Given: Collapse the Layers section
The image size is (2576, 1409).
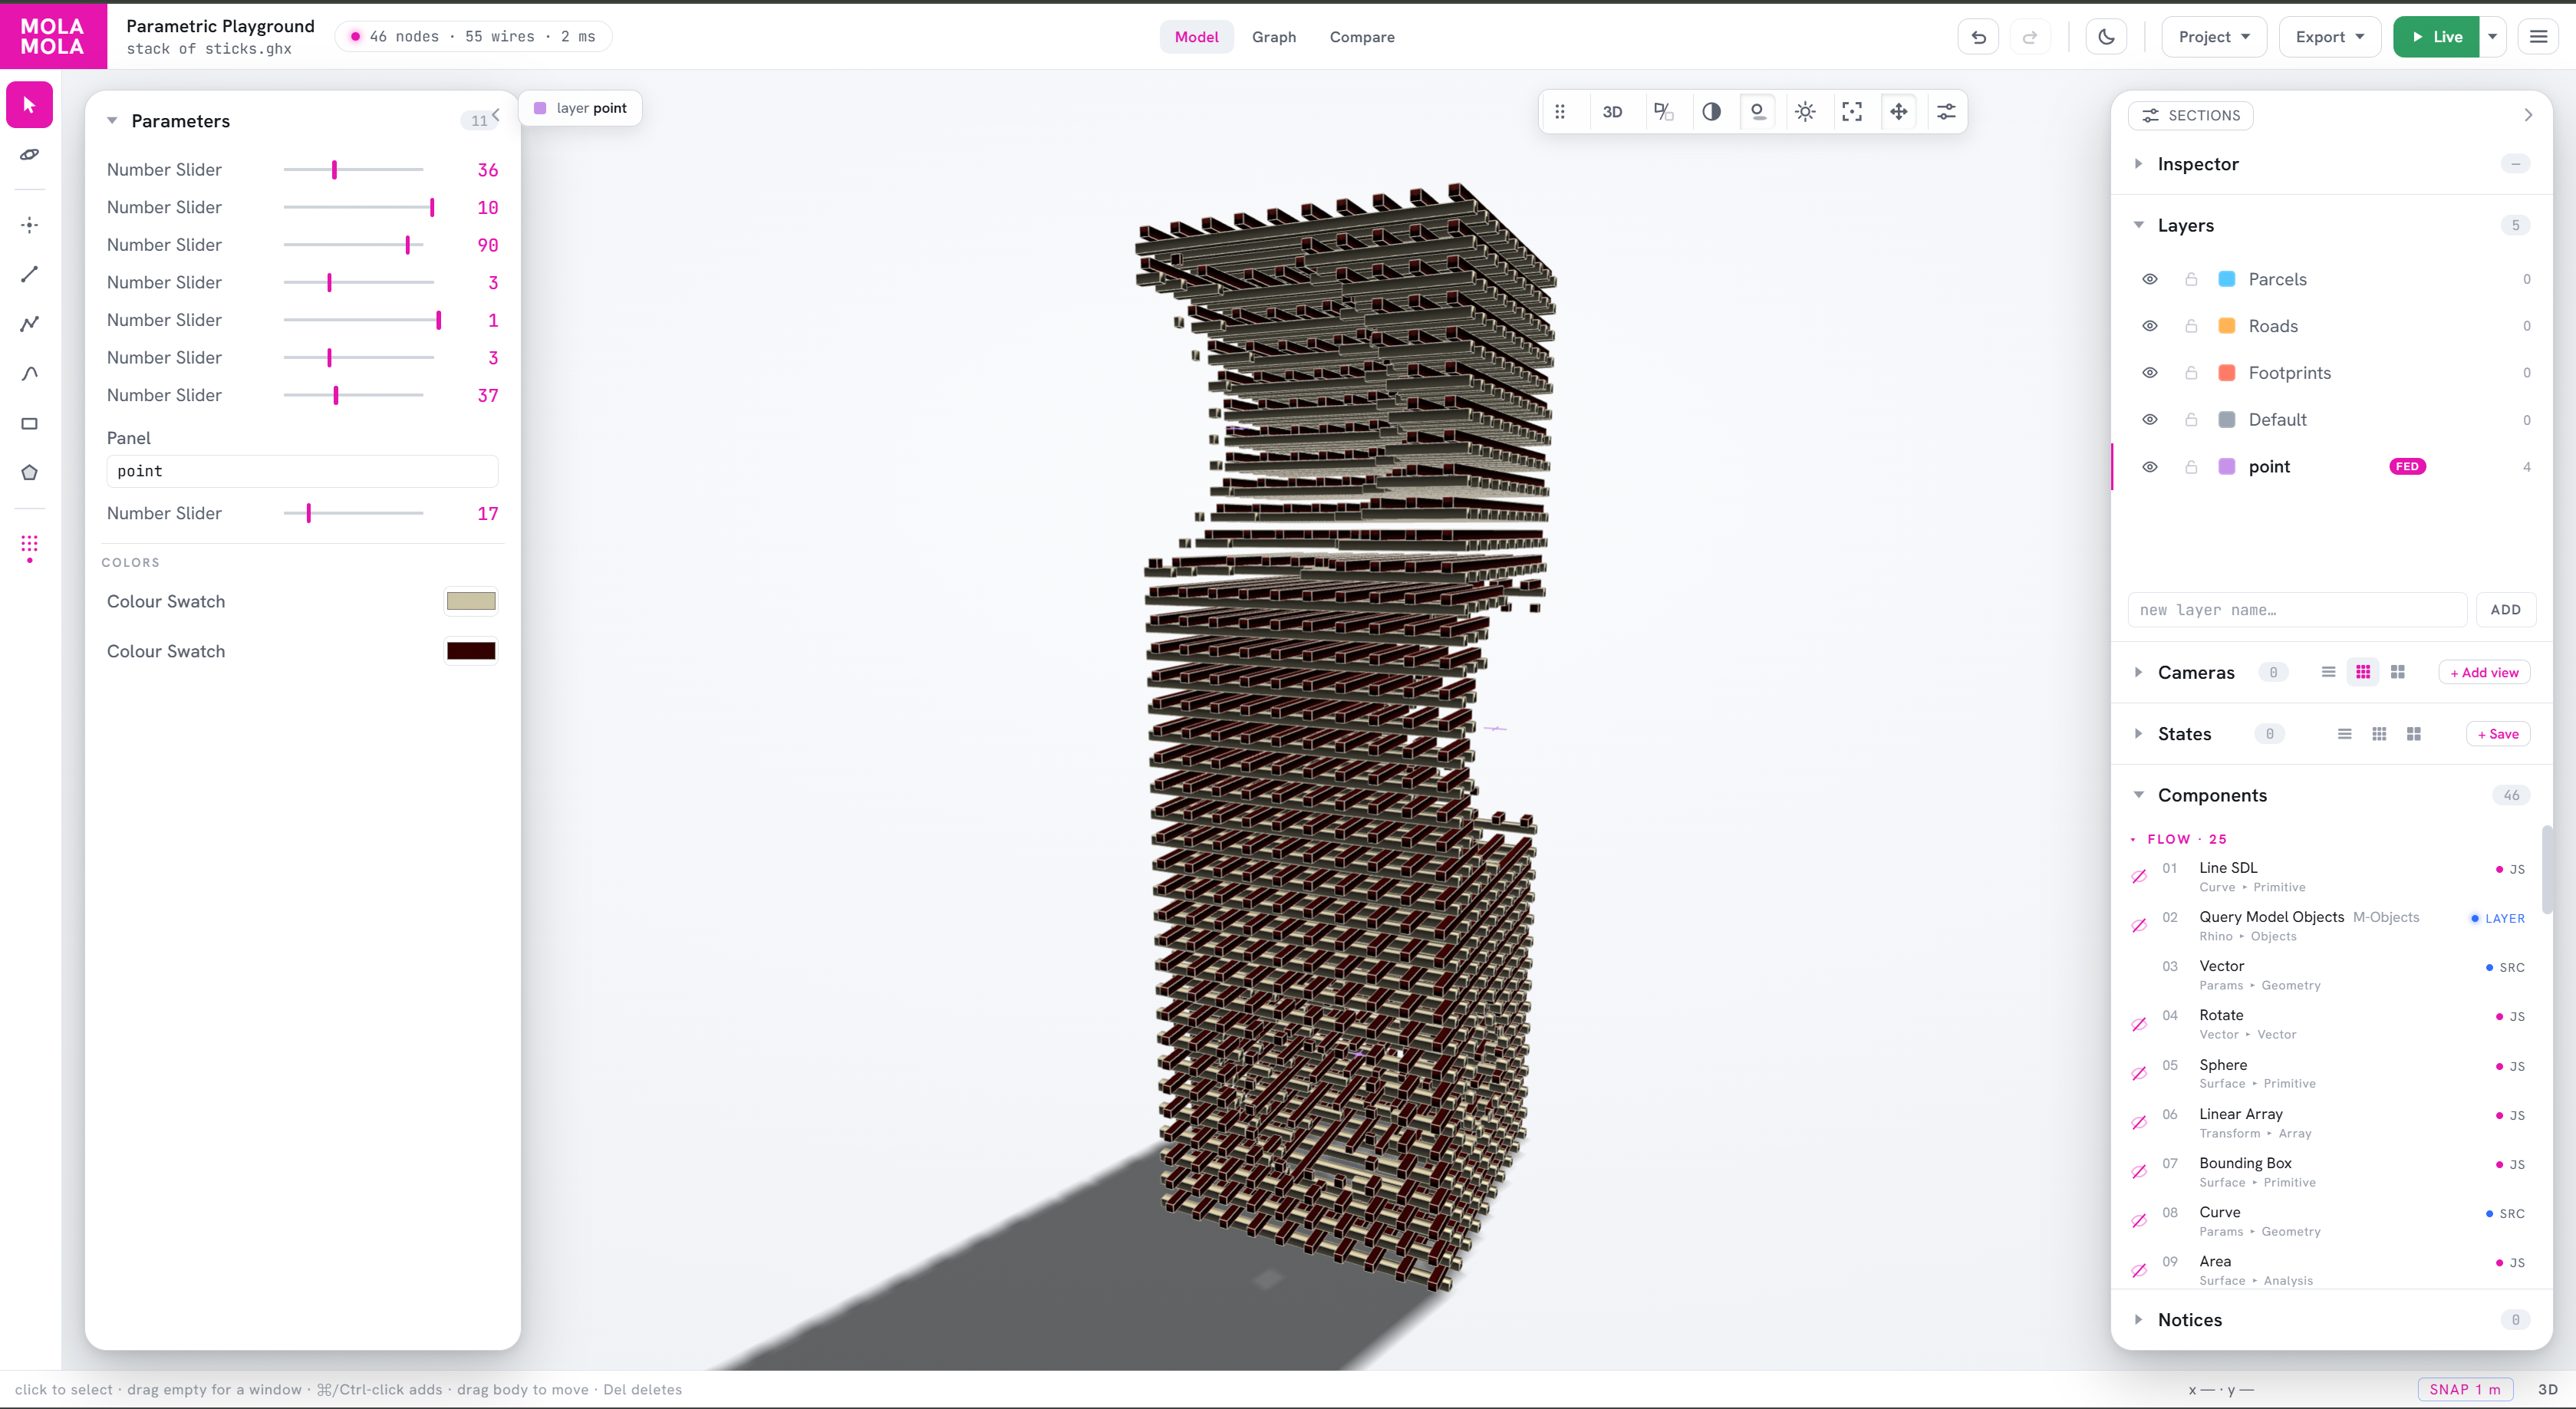Looking at the screenshot, I should (x=2138, y=225).
